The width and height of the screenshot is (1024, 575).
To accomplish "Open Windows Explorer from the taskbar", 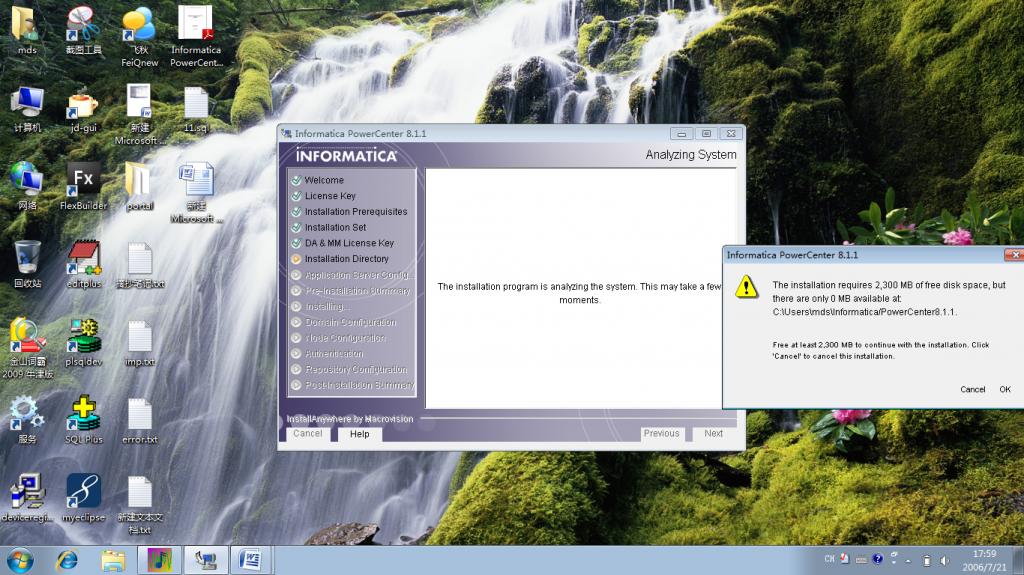I will [x=113, y=561].
